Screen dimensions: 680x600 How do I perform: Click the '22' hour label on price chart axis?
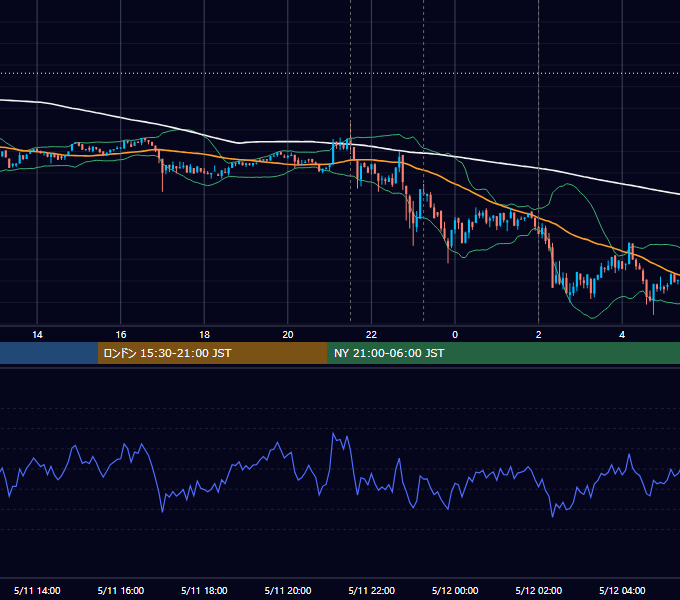pyautogui.click(x=371, y=335)
